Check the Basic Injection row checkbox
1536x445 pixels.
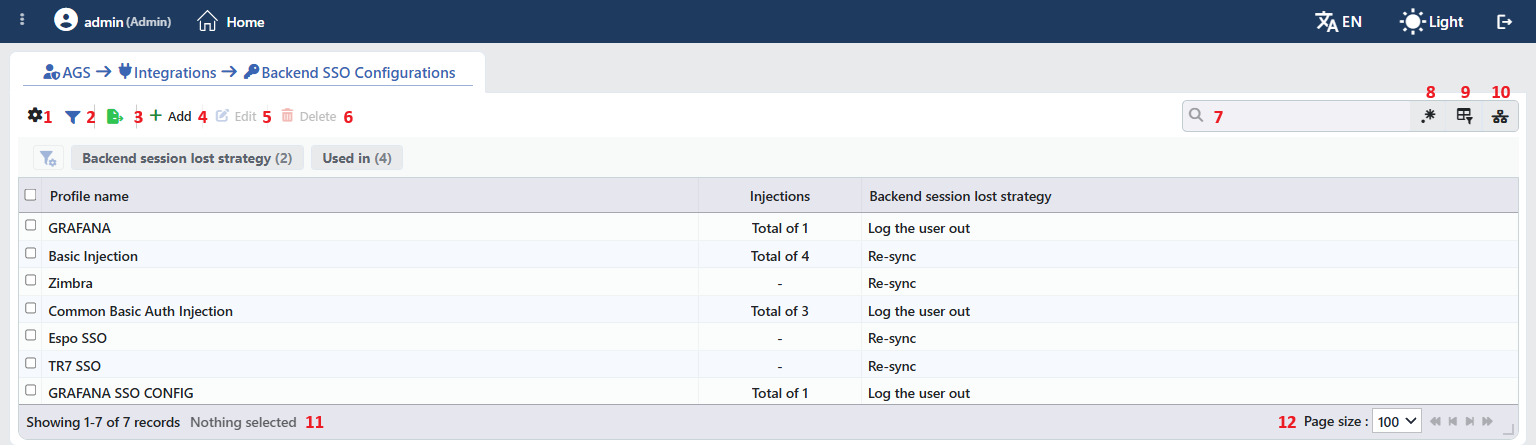pos(31,254)
